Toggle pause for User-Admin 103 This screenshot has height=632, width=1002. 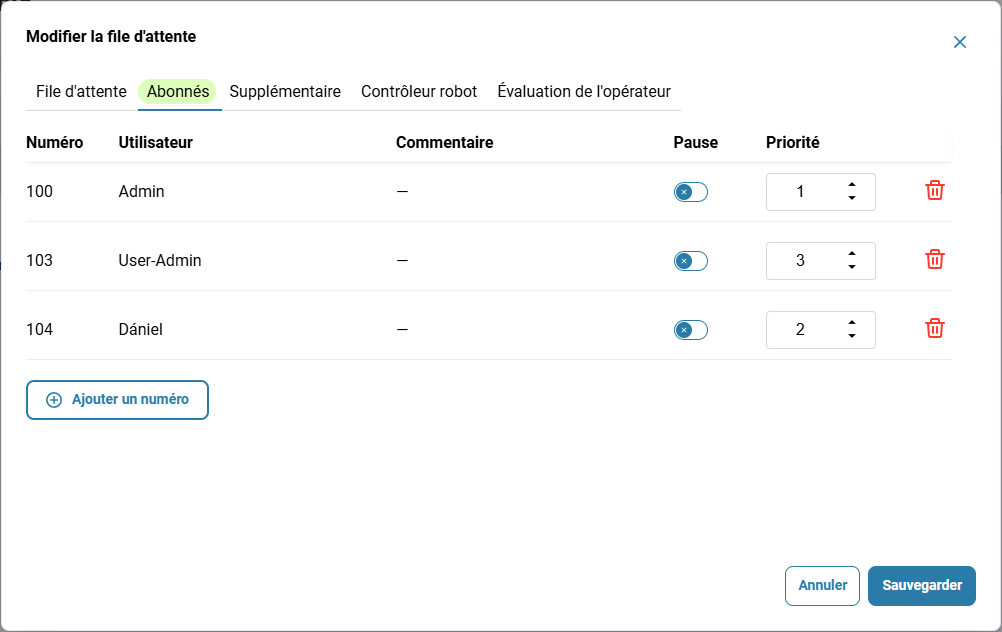690,261
